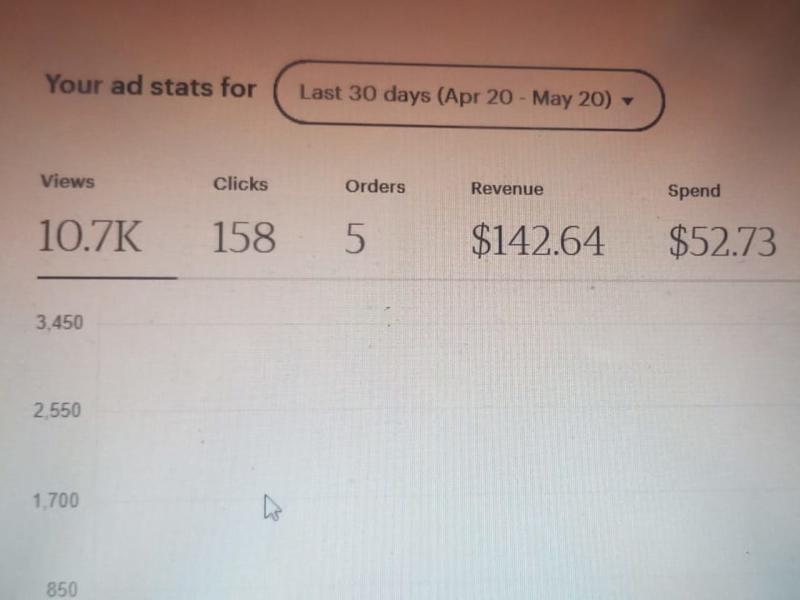Click the 10.7K views value

click(x=90, y=236)
